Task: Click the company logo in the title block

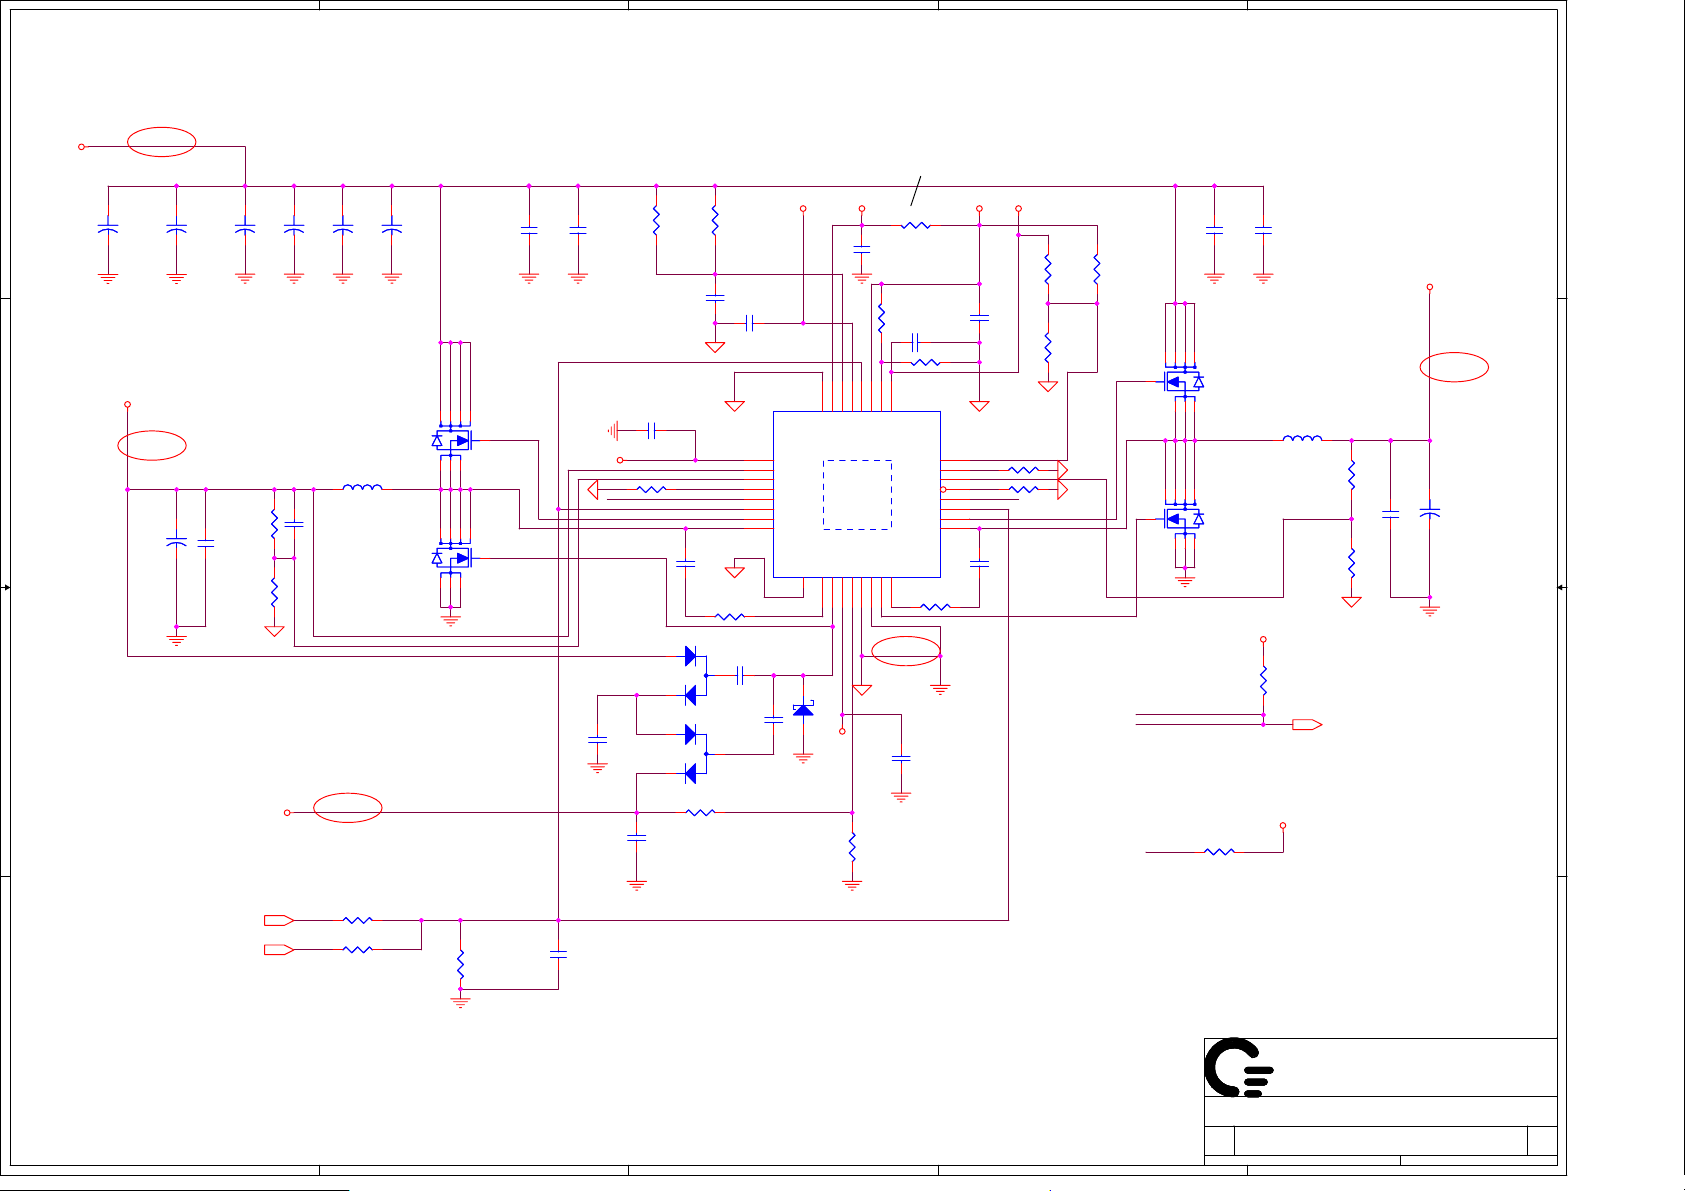Action: click(1238, 1068)
